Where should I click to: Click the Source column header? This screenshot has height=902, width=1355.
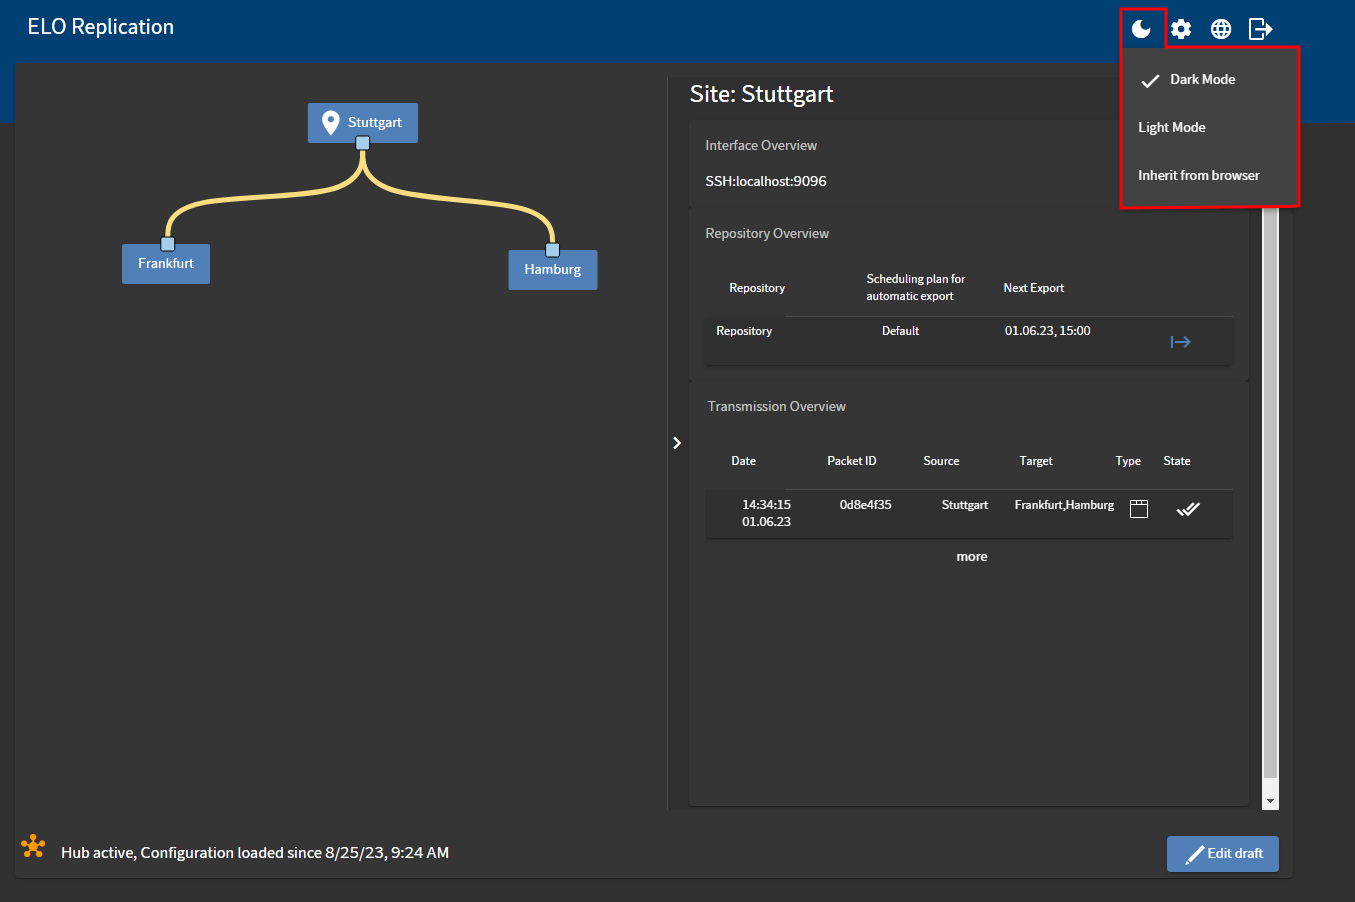[x=941, y=461]
